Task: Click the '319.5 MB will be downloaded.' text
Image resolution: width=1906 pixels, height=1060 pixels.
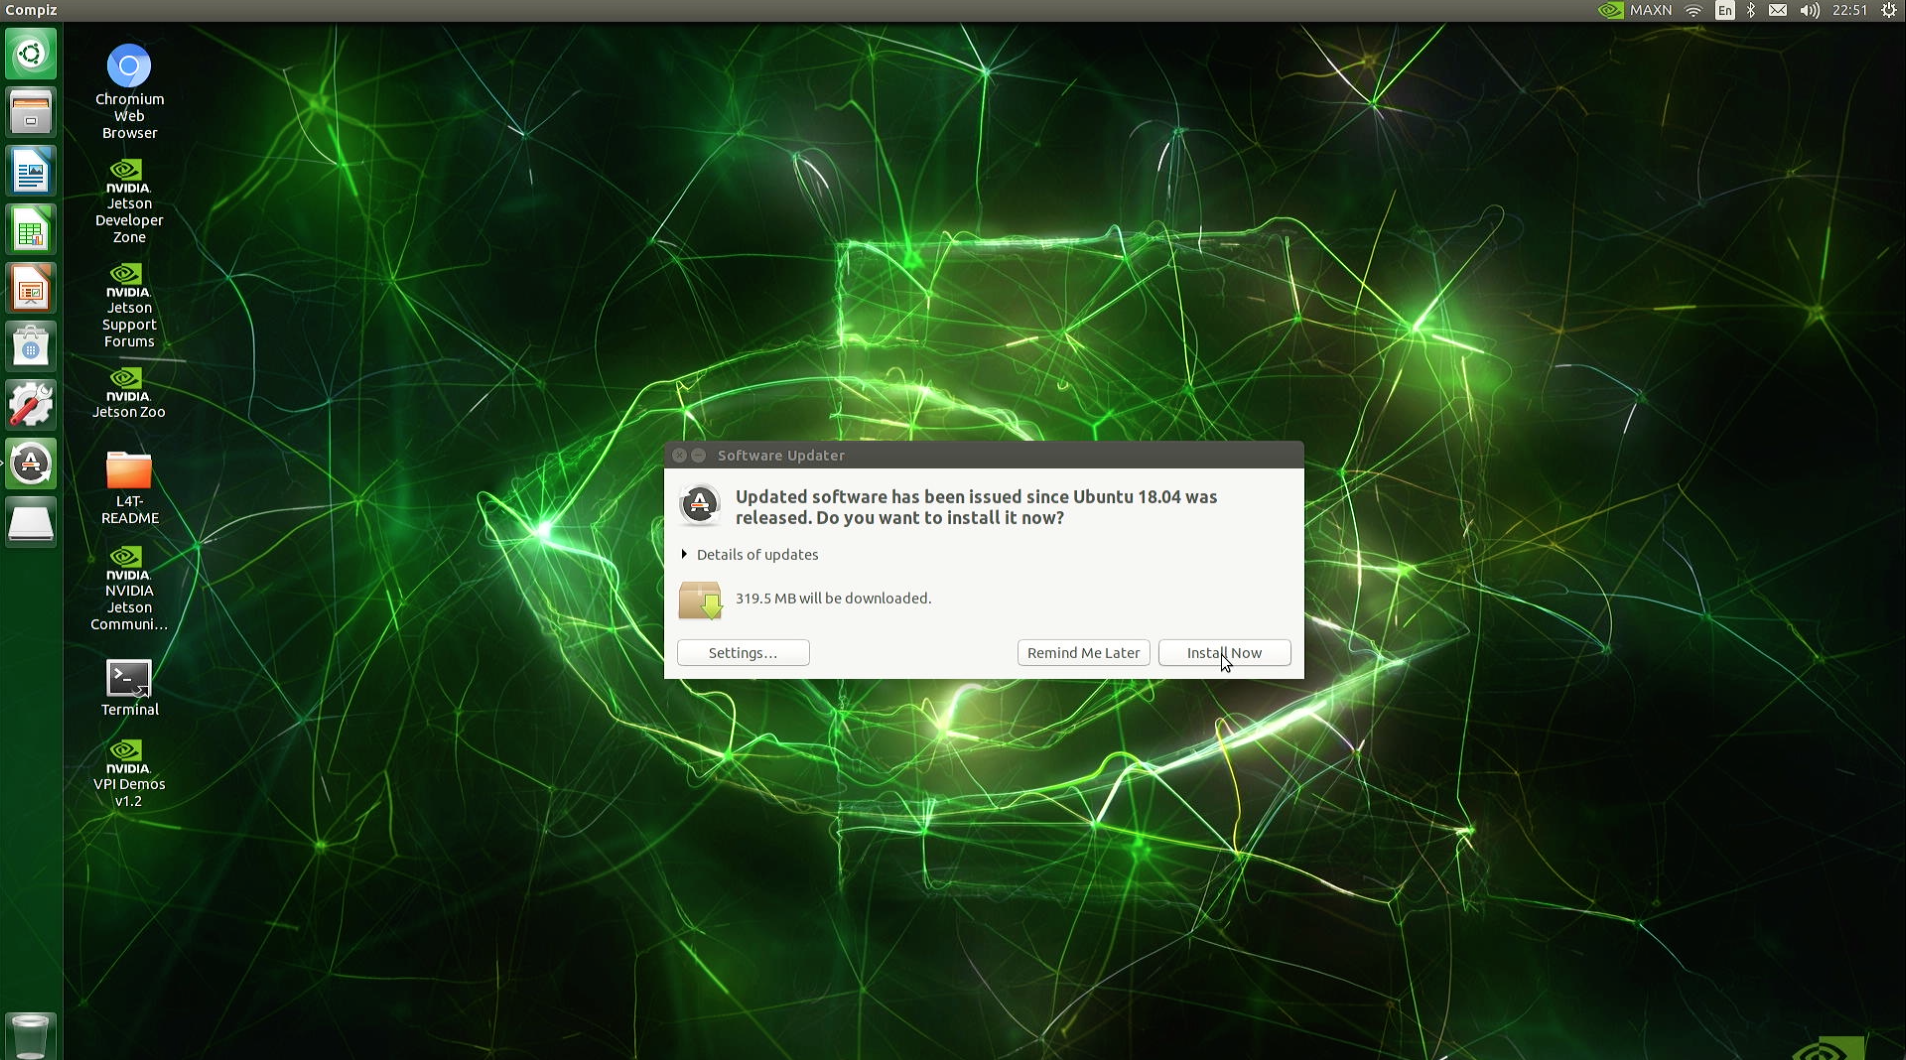Action: 833,599
